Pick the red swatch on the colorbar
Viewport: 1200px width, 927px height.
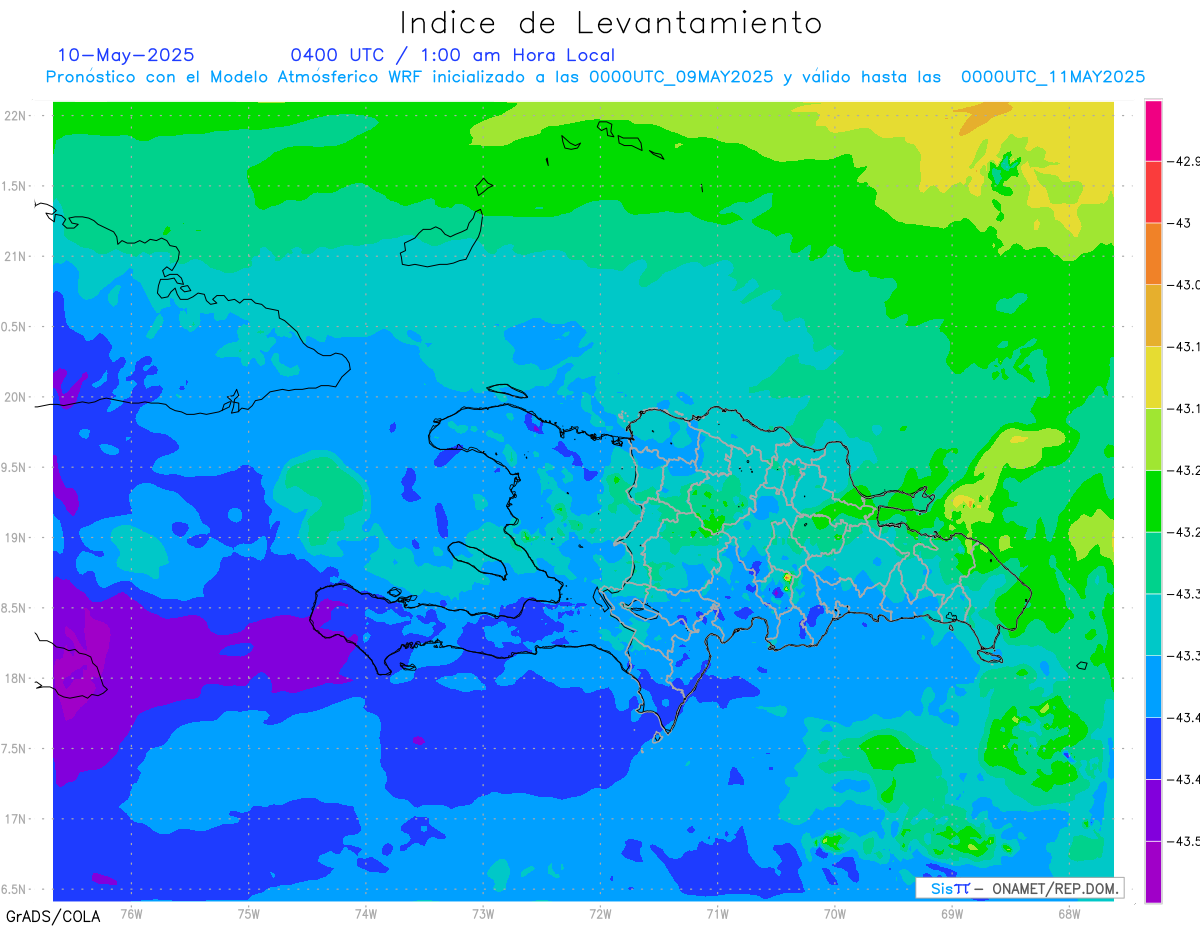tap(1153, 192)
